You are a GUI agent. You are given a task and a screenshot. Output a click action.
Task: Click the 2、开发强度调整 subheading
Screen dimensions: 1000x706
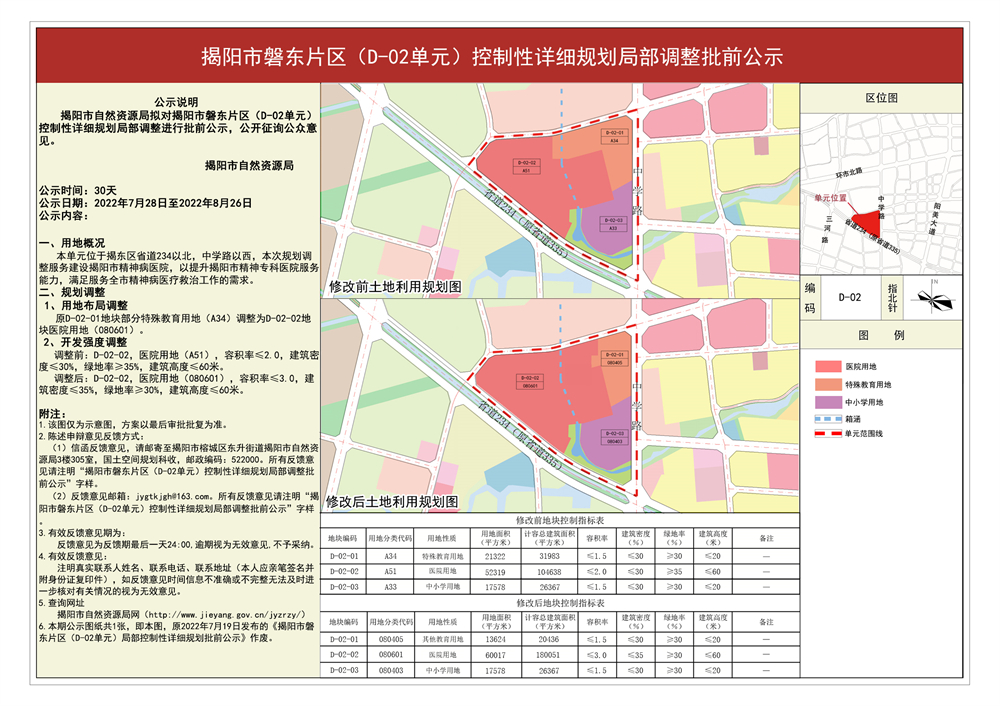pyautogui.click(x=85, y=342)
